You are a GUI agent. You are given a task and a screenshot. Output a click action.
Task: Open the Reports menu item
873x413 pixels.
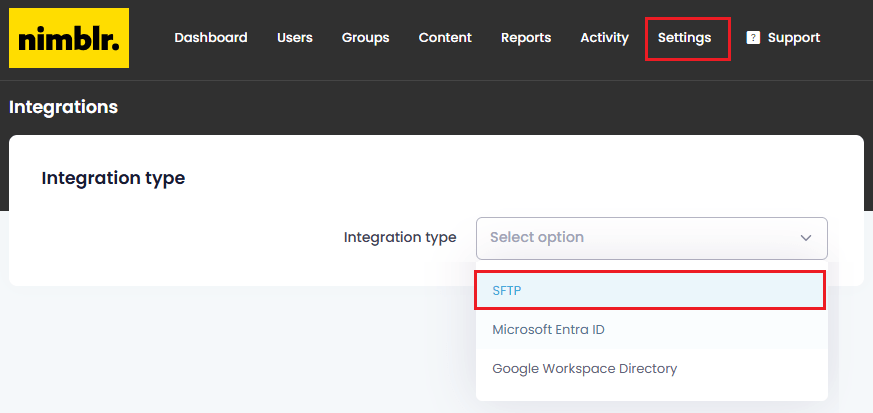click(526, 38)
